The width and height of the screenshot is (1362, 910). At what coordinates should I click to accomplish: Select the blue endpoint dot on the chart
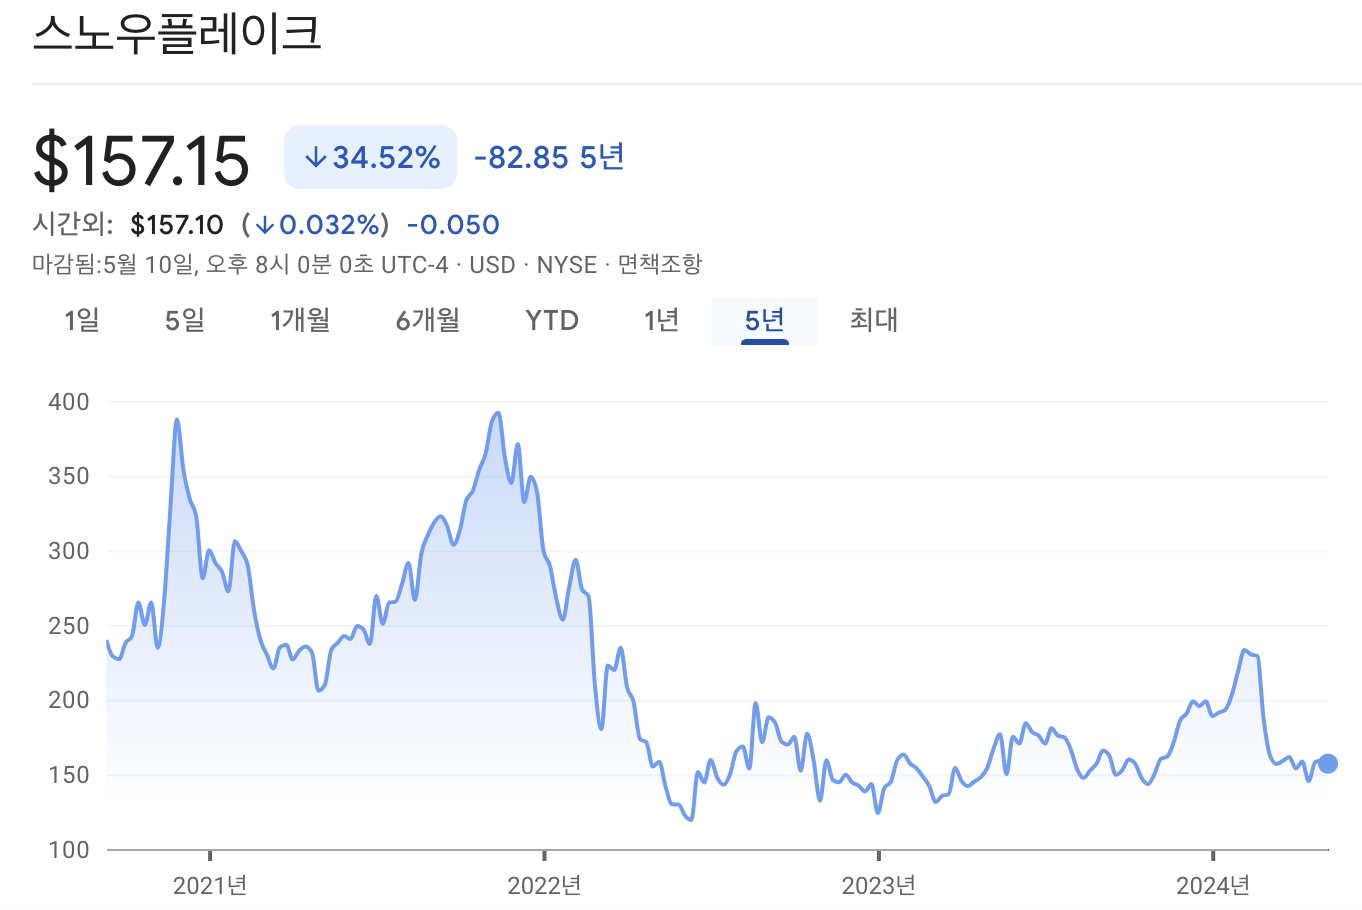[1328, 763]
